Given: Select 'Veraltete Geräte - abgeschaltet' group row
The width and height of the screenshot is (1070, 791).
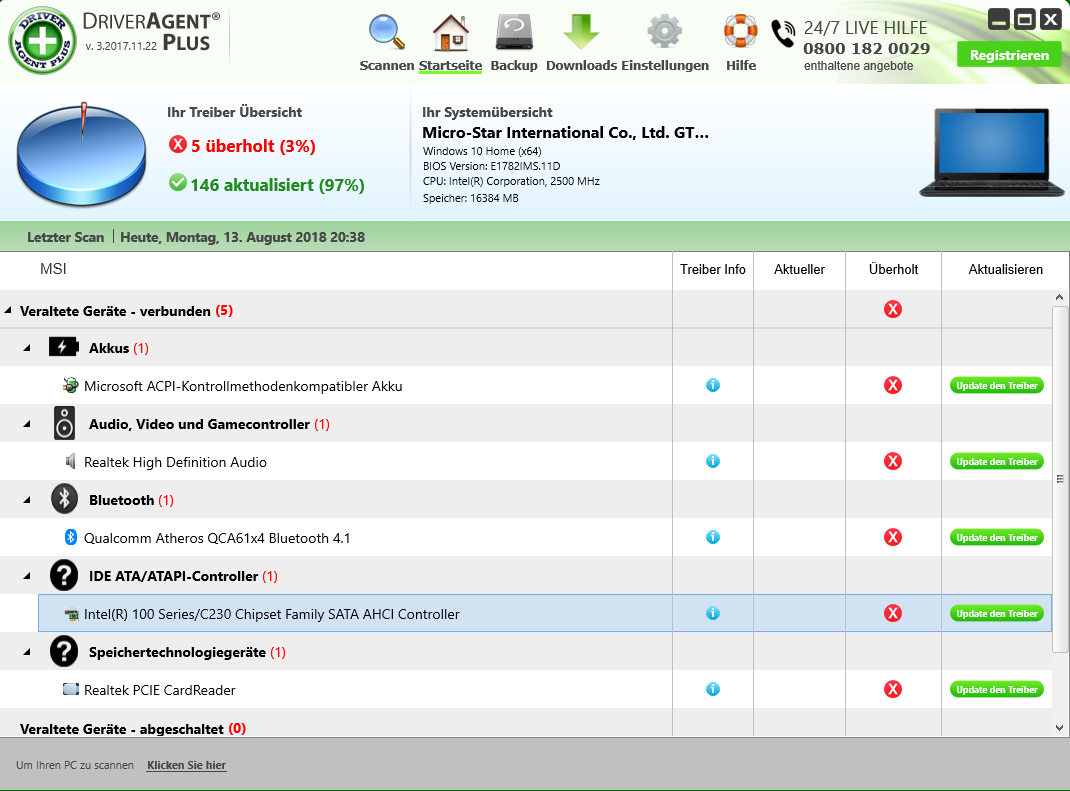Looking at the screenshot, I should click(525, 725).
